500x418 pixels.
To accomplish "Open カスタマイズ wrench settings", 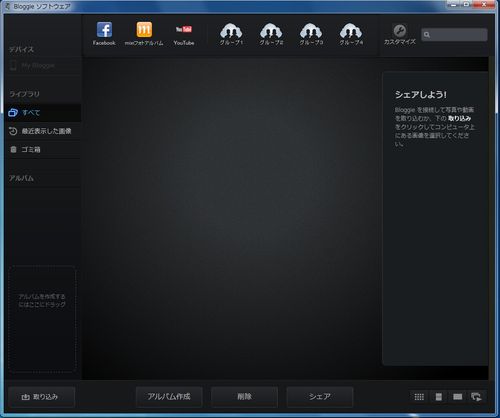I will click(400, 31).
